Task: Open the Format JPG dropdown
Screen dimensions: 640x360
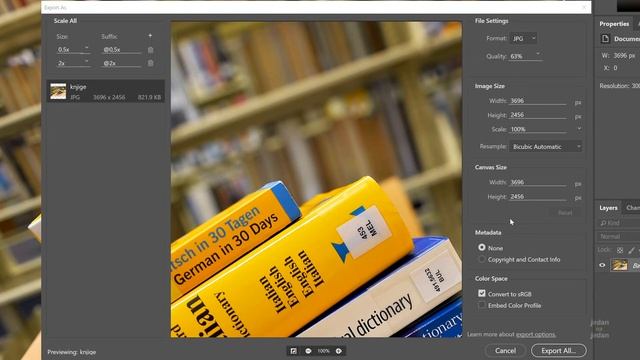Action: click(524, 38)
